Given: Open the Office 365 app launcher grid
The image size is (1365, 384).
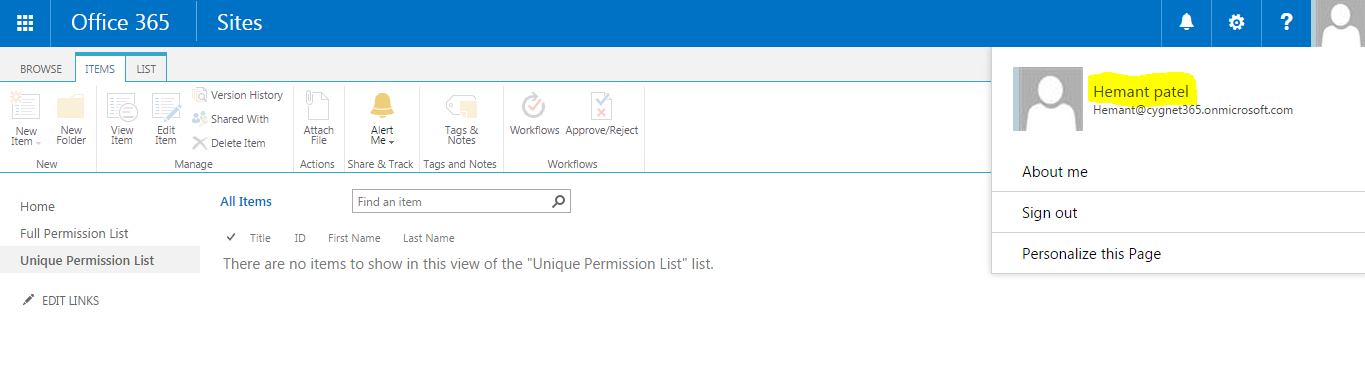Looking at the screenshot, I should 25,23.
